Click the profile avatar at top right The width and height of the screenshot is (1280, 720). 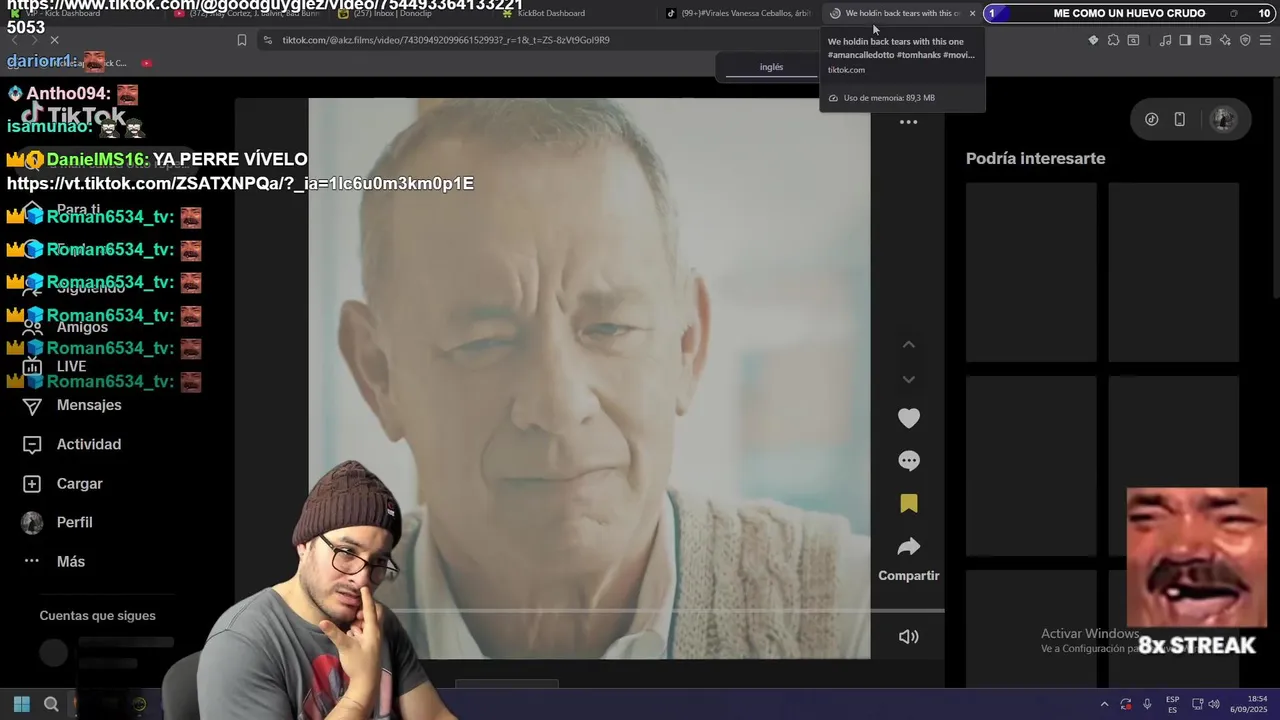[x=1223, y=119]
